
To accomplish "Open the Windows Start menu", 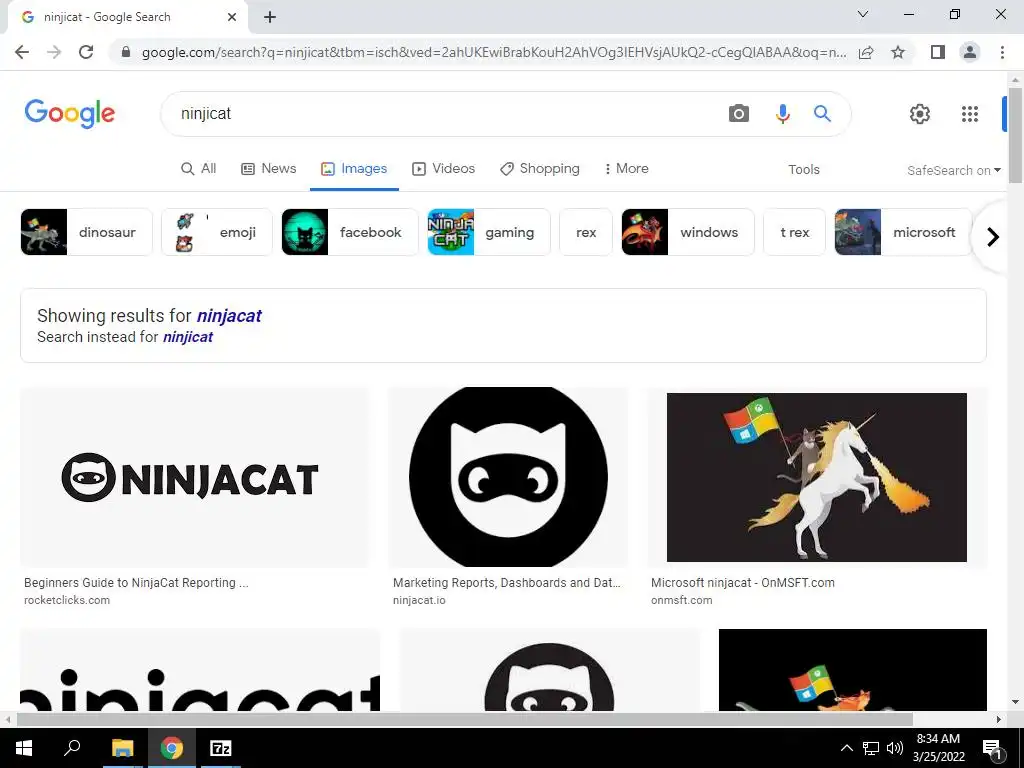I will [24, 748].
